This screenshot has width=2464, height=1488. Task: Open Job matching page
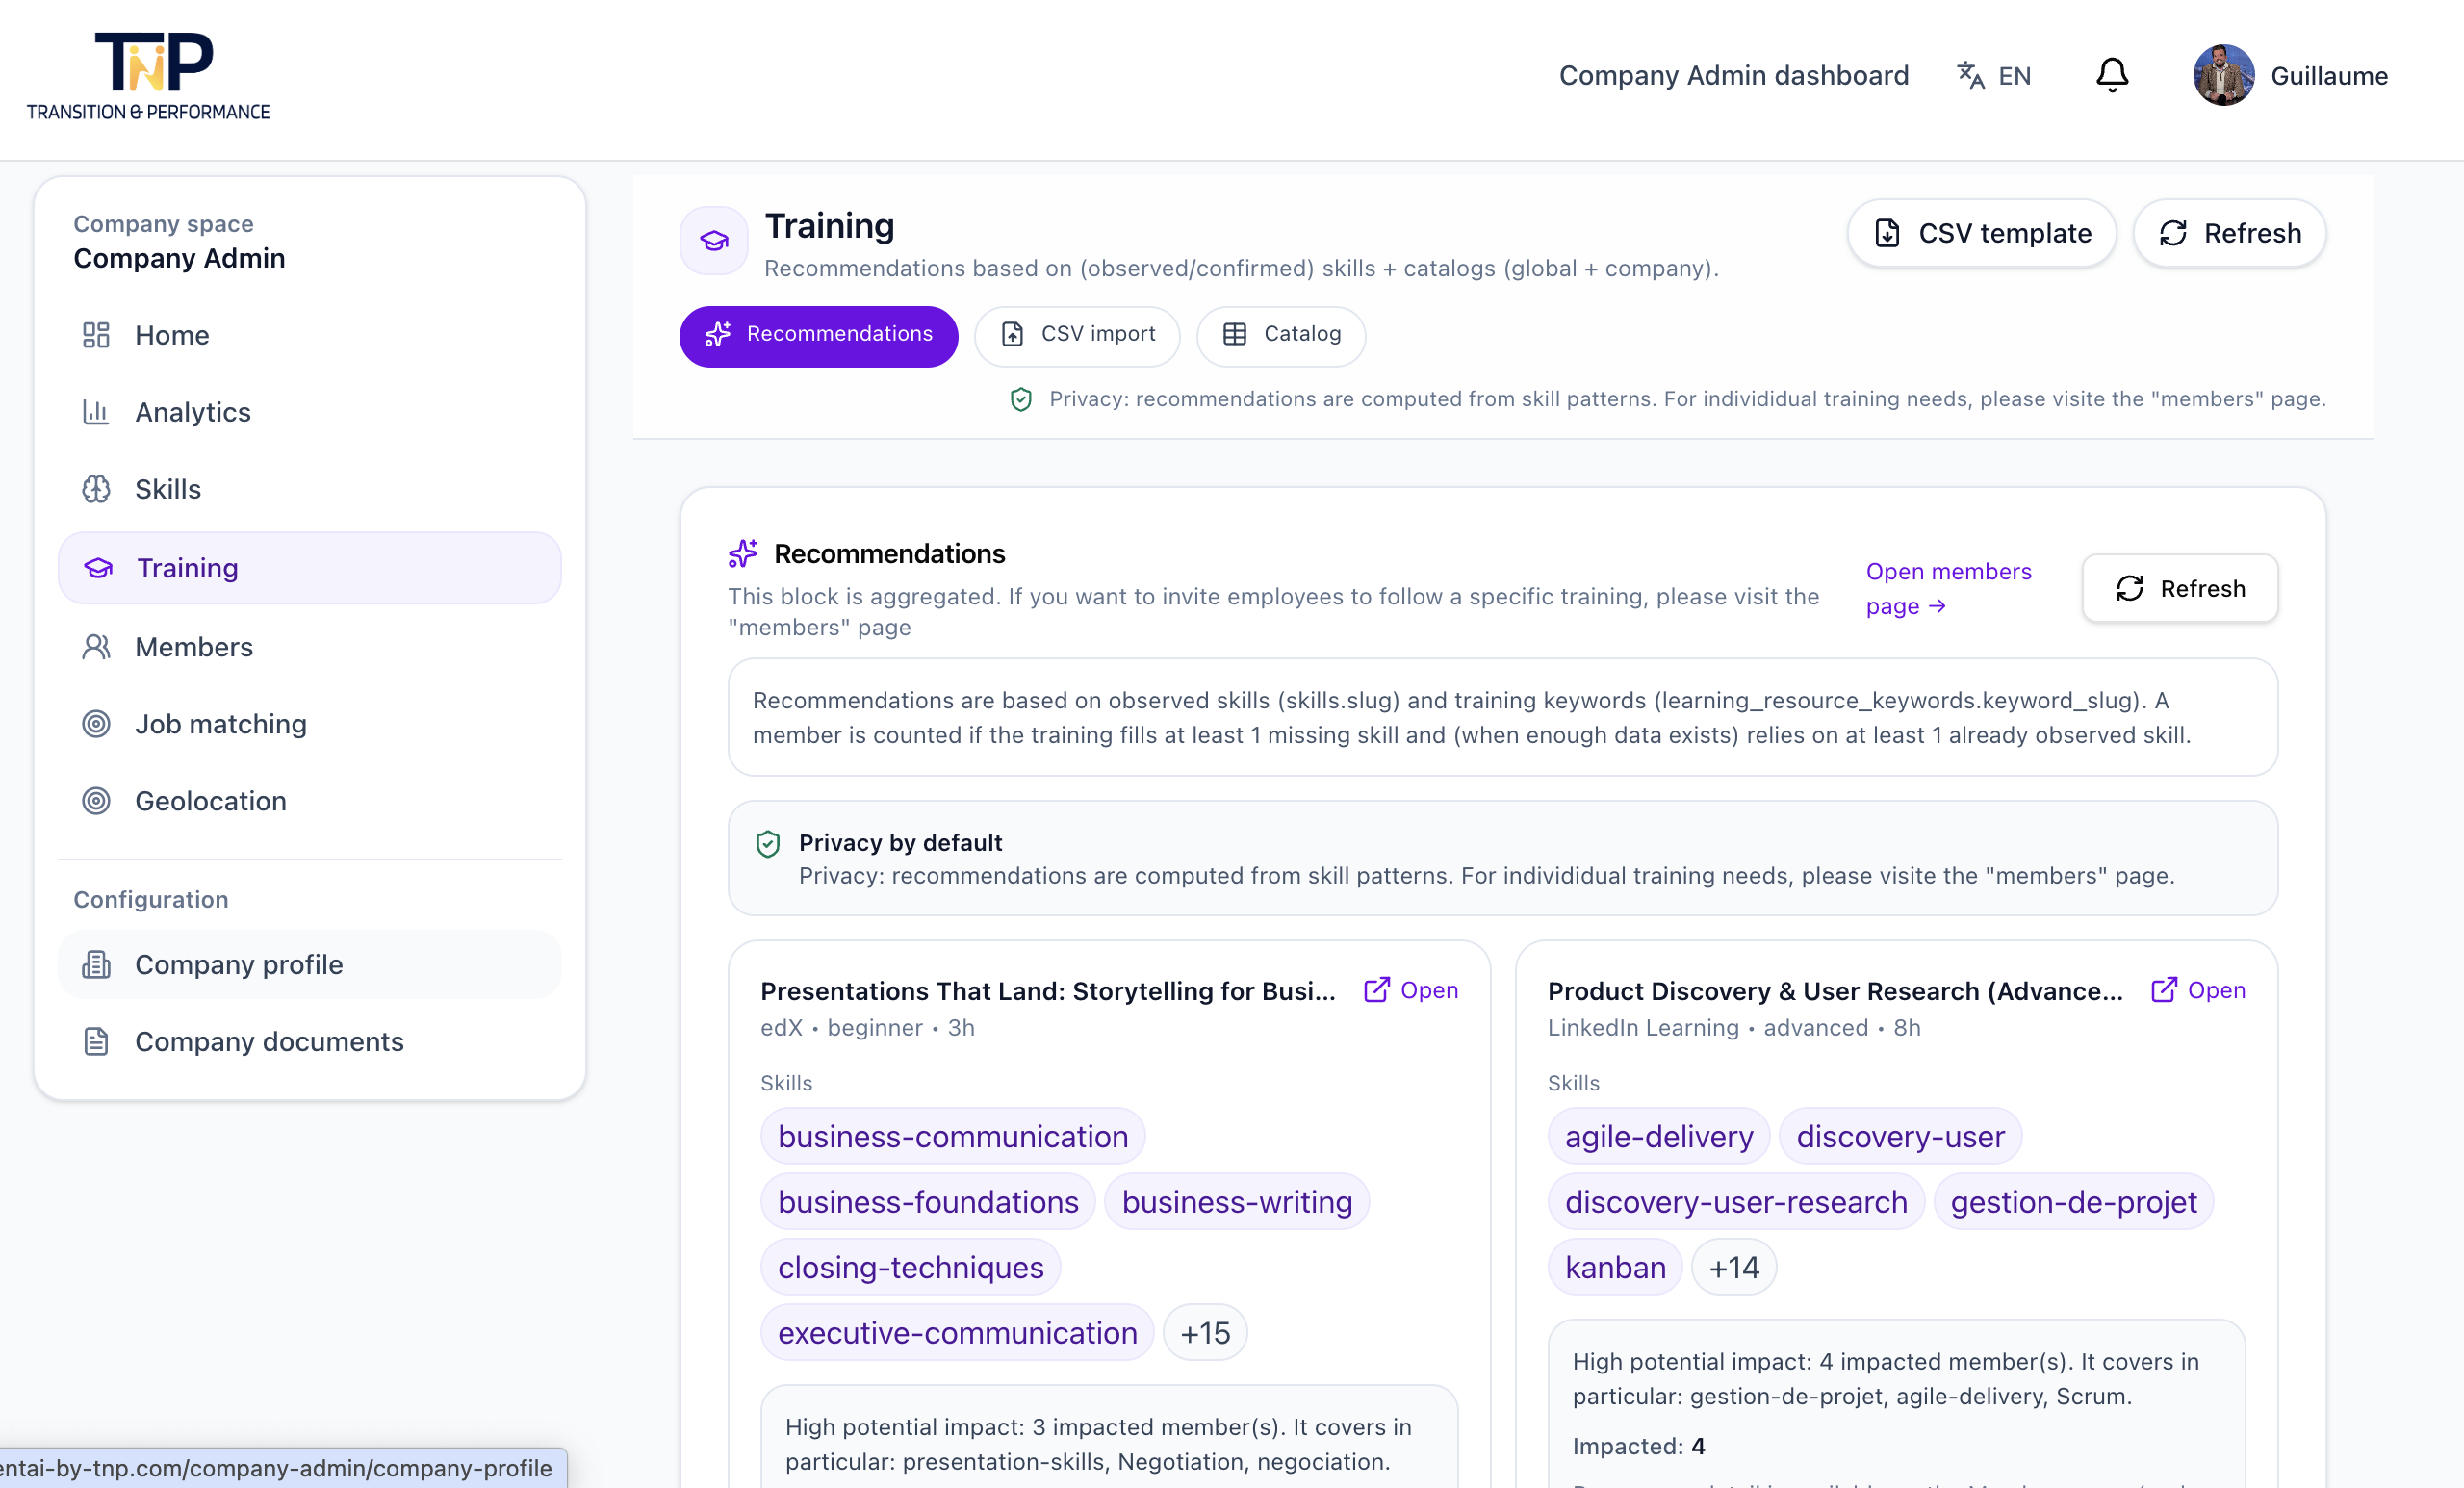click(x=220, y=724)
